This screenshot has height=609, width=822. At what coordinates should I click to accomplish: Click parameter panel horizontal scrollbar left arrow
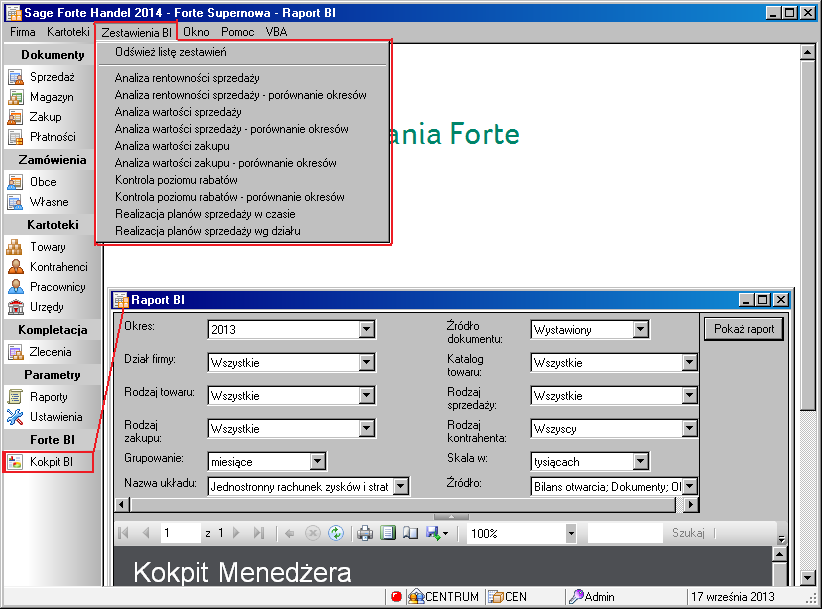tap(122, 505)
